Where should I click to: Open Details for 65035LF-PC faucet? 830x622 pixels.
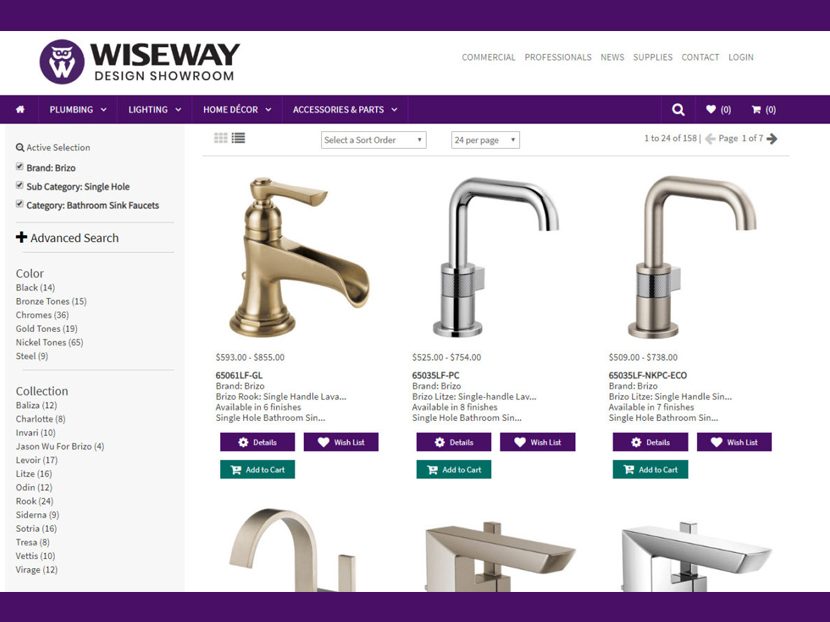(454, 442)
